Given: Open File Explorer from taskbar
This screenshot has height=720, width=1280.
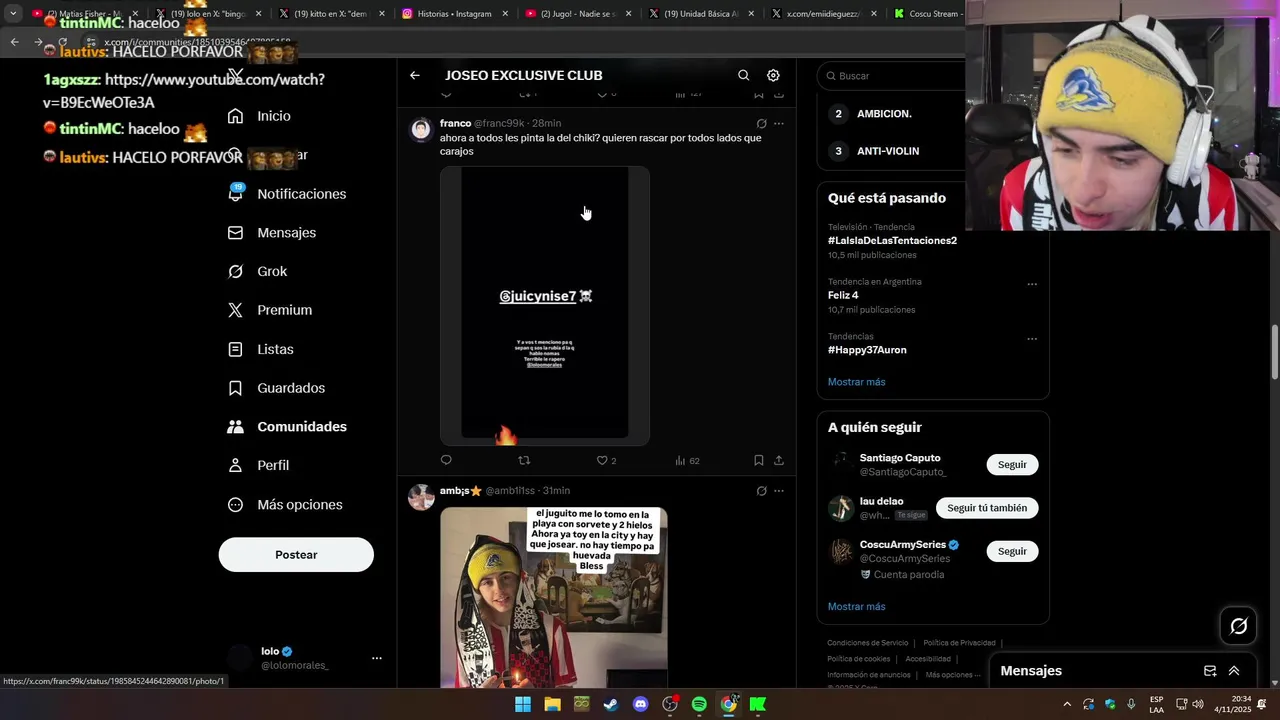Looking at the screenshot, I should [x=552, y=704].
